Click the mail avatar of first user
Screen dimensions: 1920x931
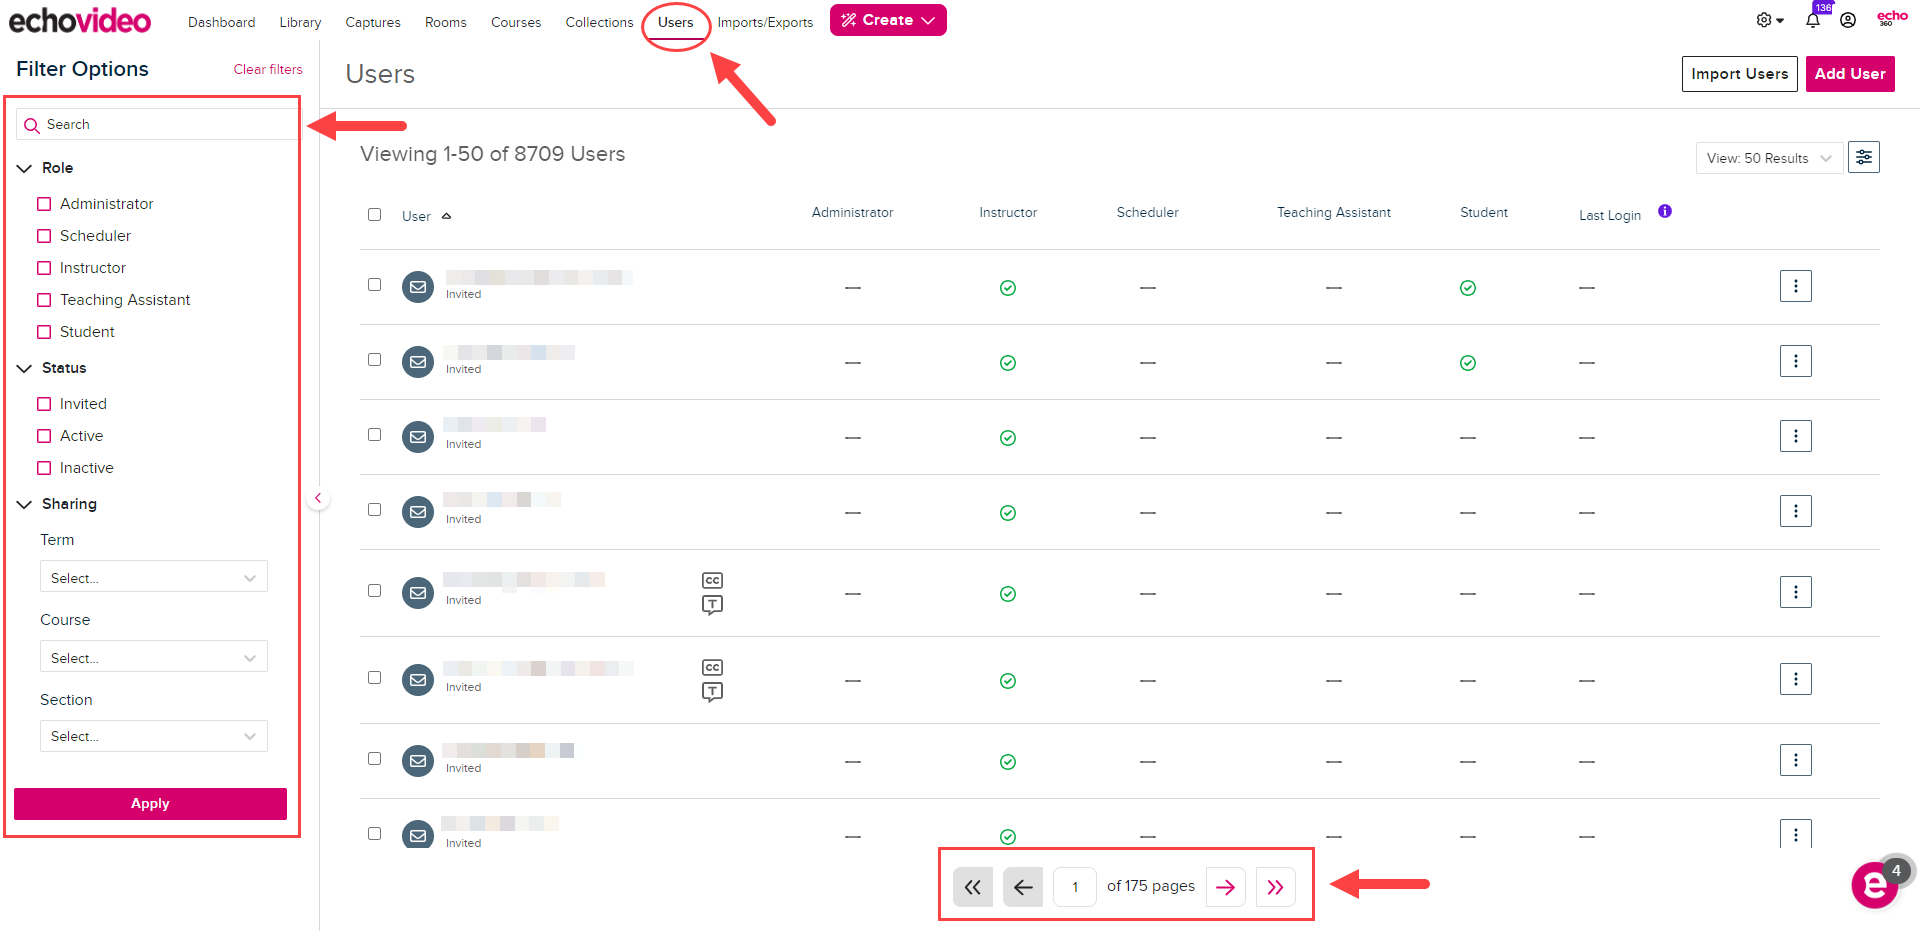click(418, 287)
